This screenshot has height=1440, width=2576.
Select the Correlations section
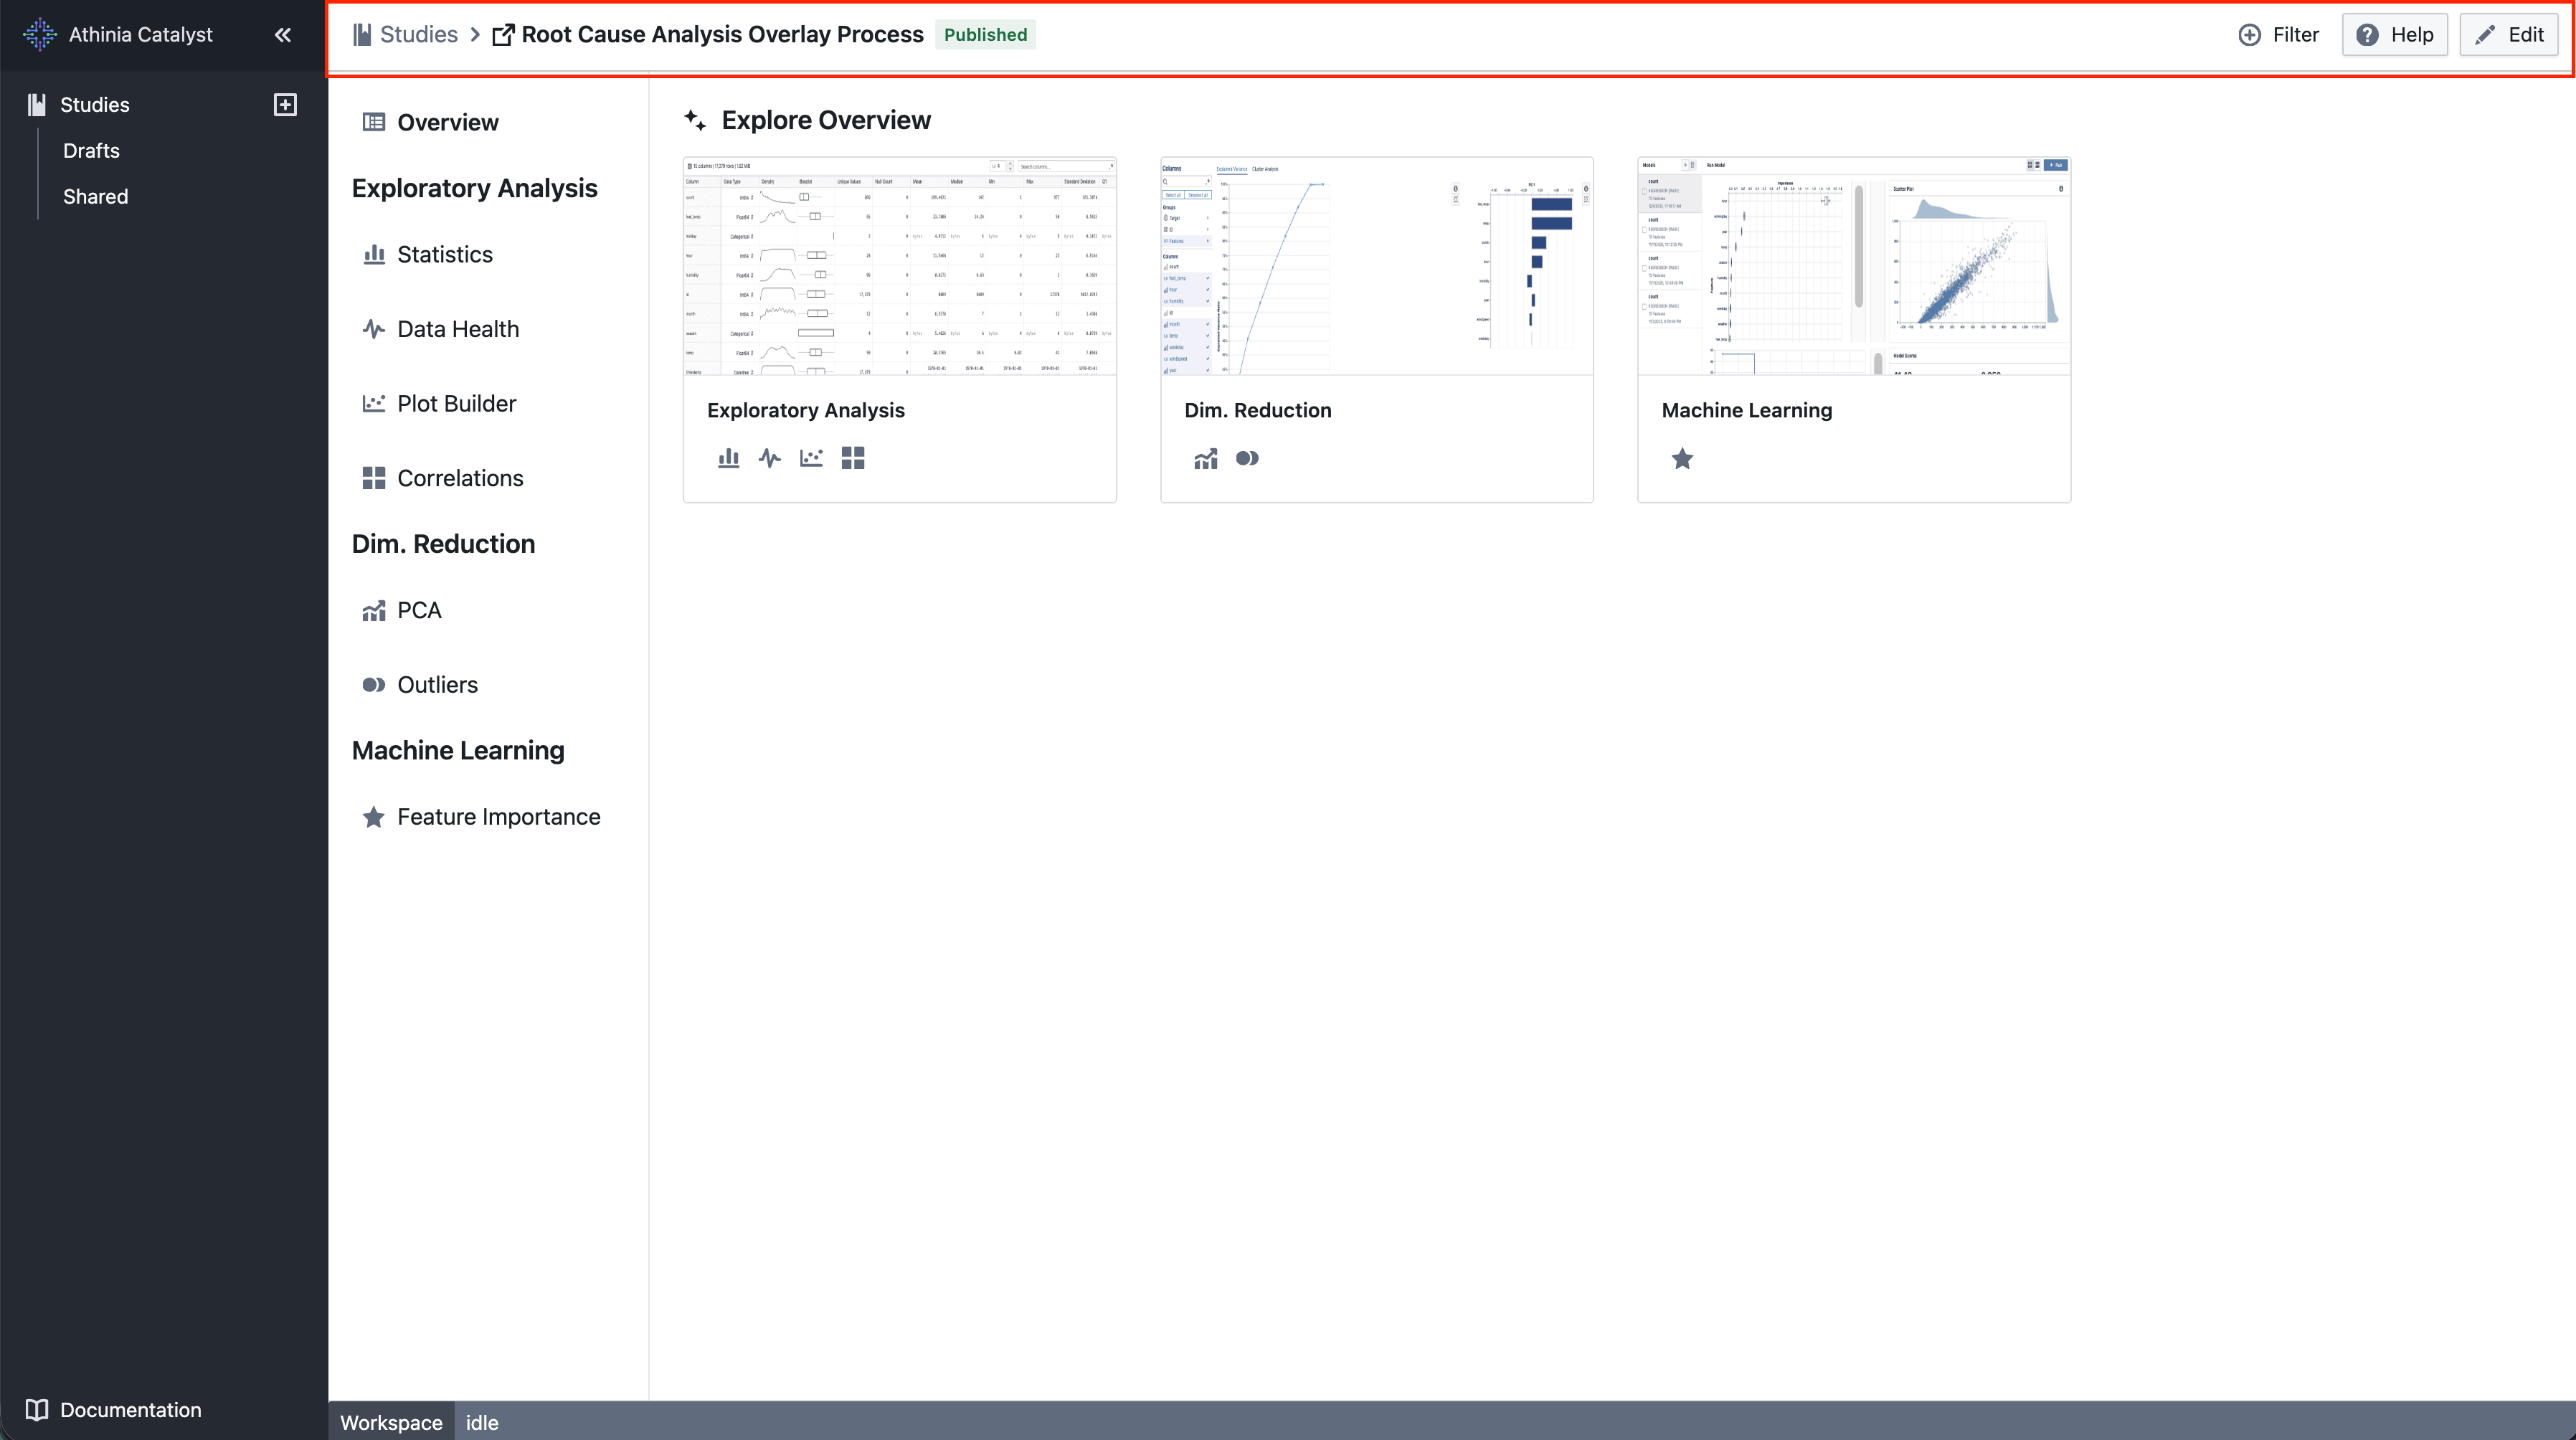[x=460, y=477]
